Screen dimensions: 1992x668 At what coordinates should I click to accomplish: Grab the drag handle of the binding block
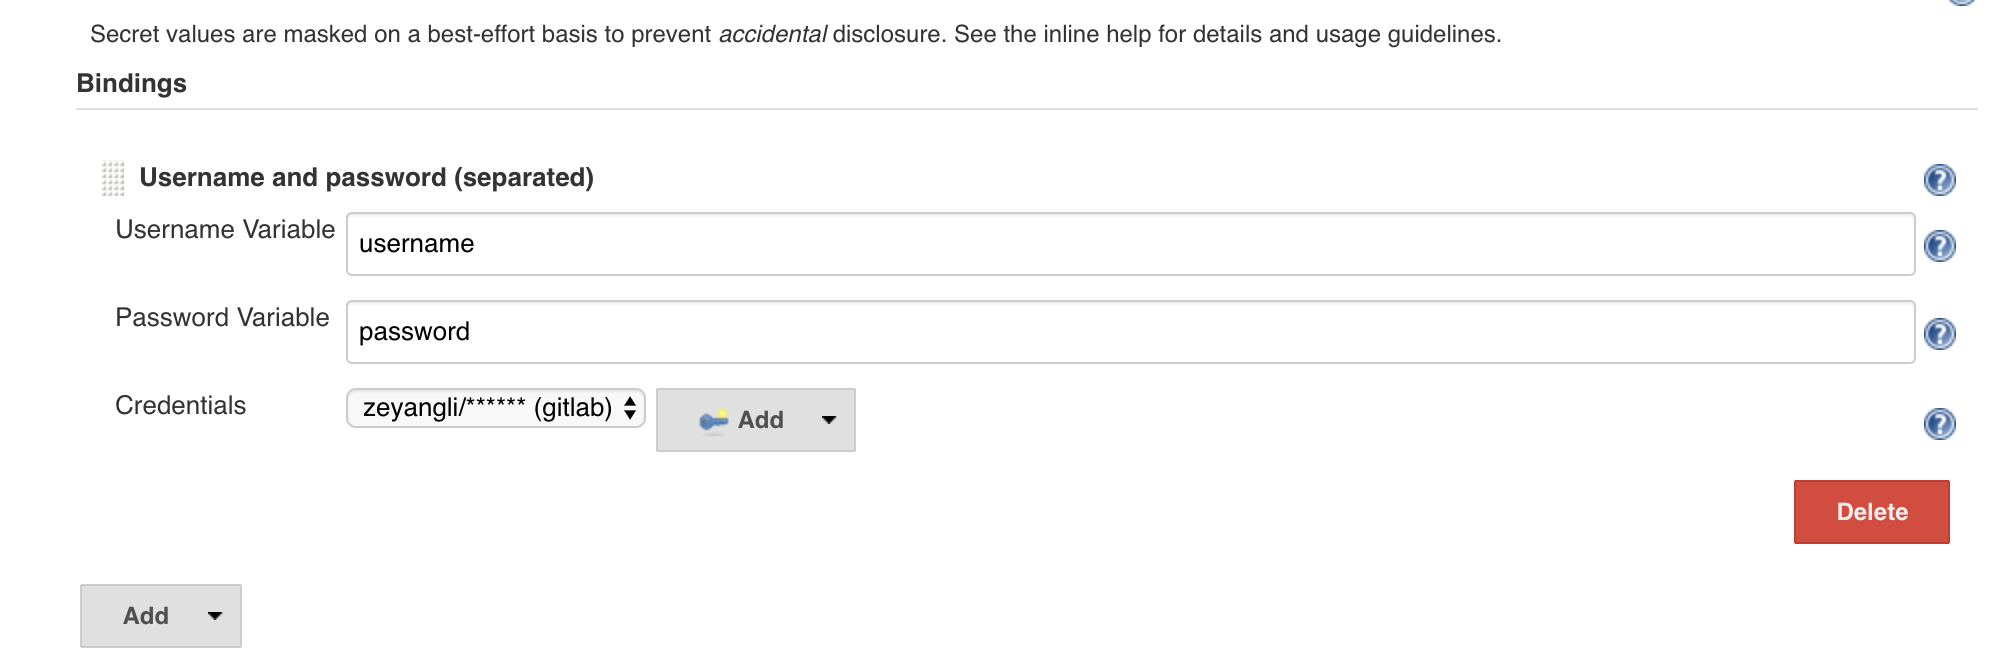113,179
